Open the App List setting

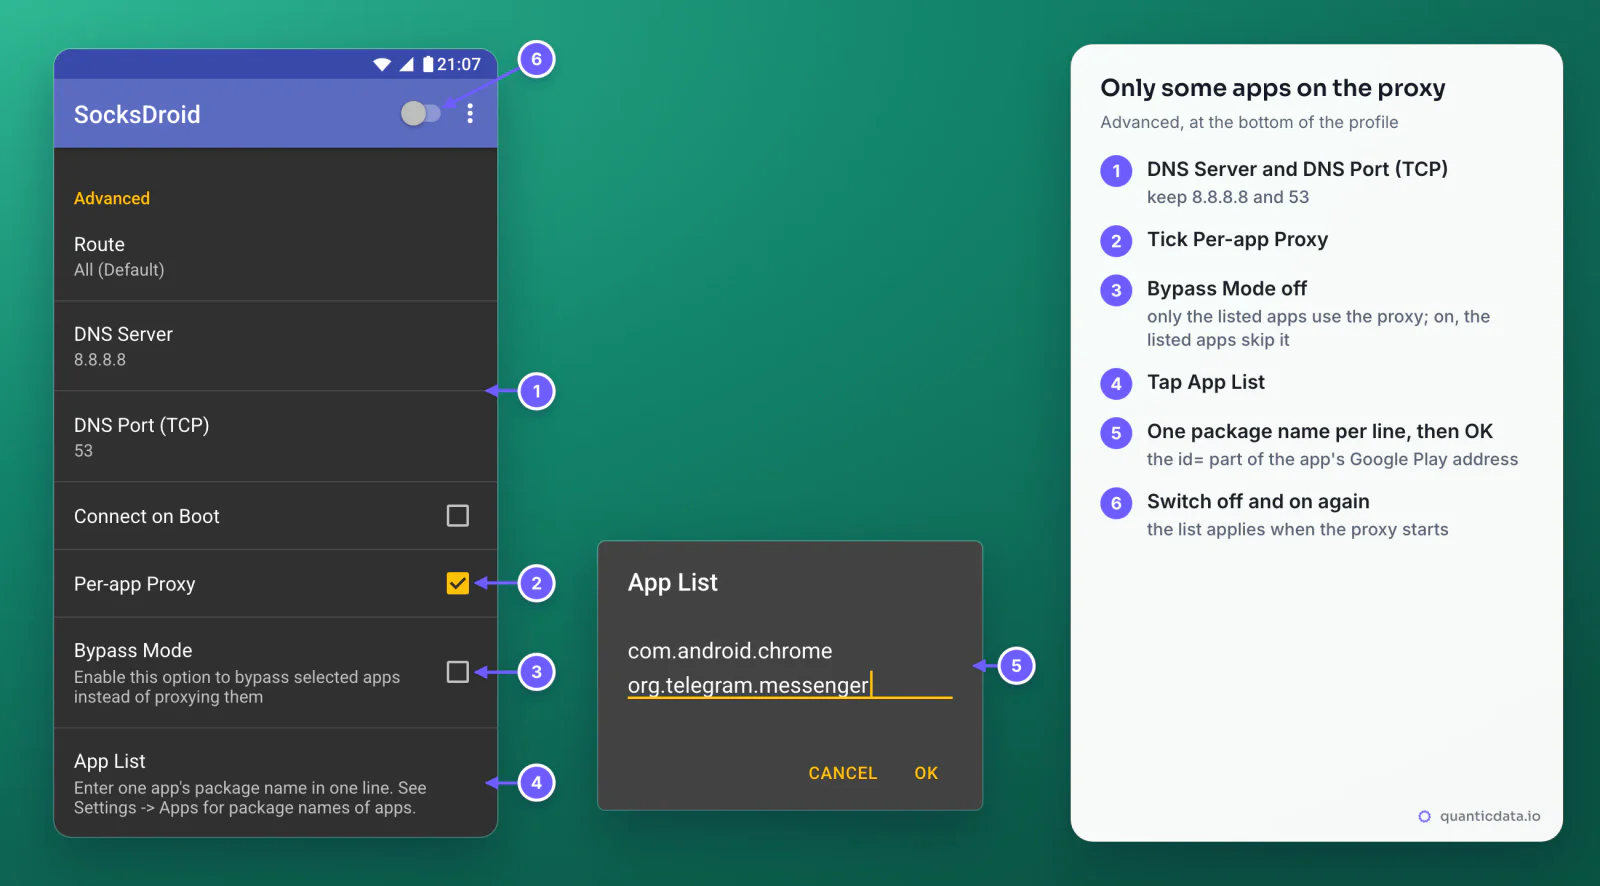[275, 783]
